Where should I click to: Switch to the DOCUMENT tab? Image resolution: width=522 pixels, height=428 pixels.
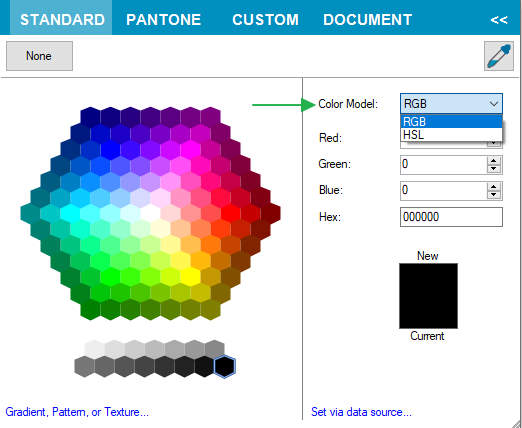pyautogui.click(x=368, y=20)
